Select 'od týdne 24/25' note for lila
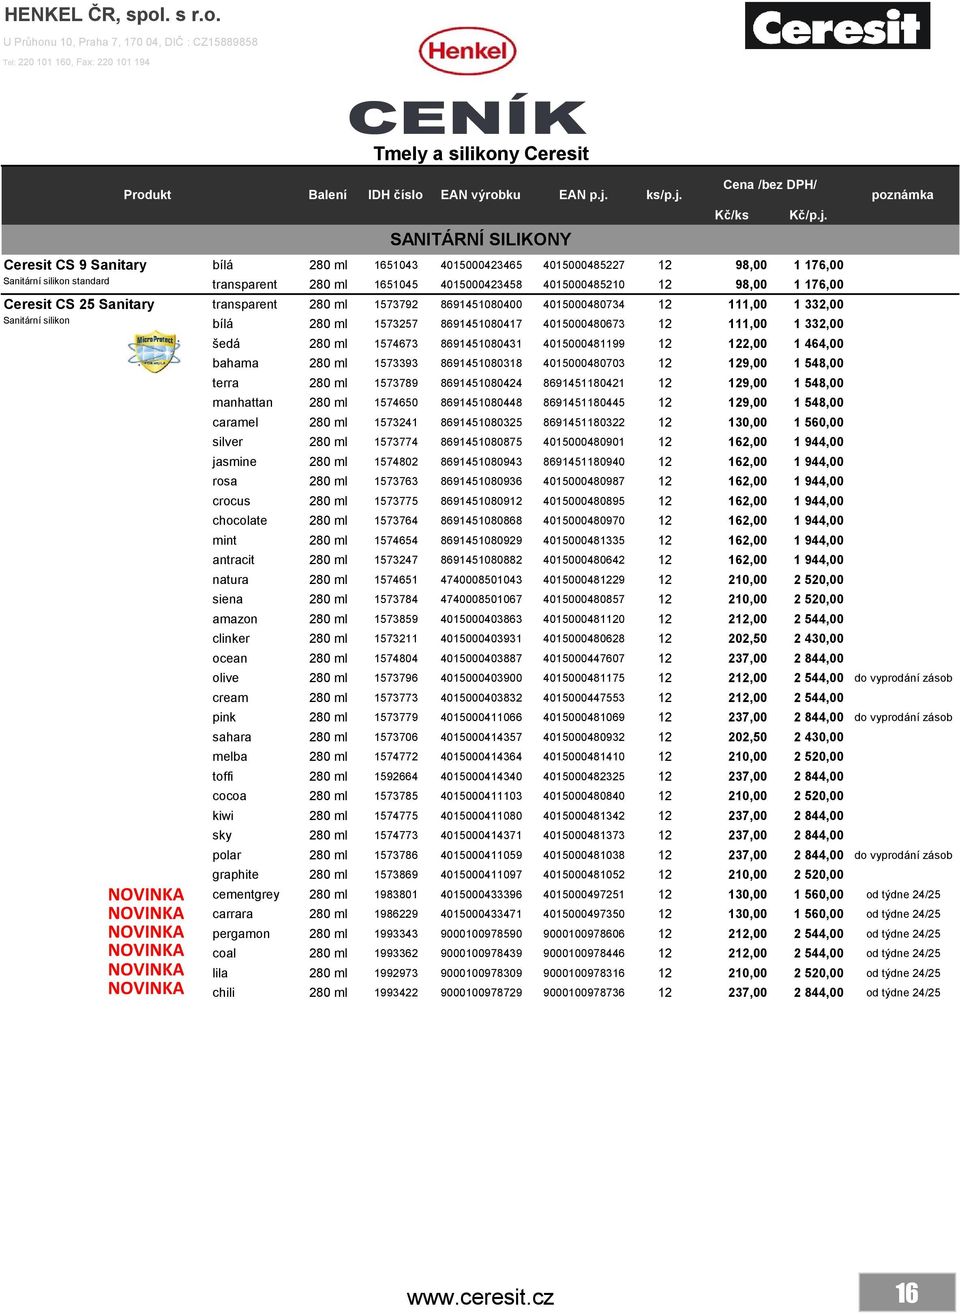 (903, 973)
